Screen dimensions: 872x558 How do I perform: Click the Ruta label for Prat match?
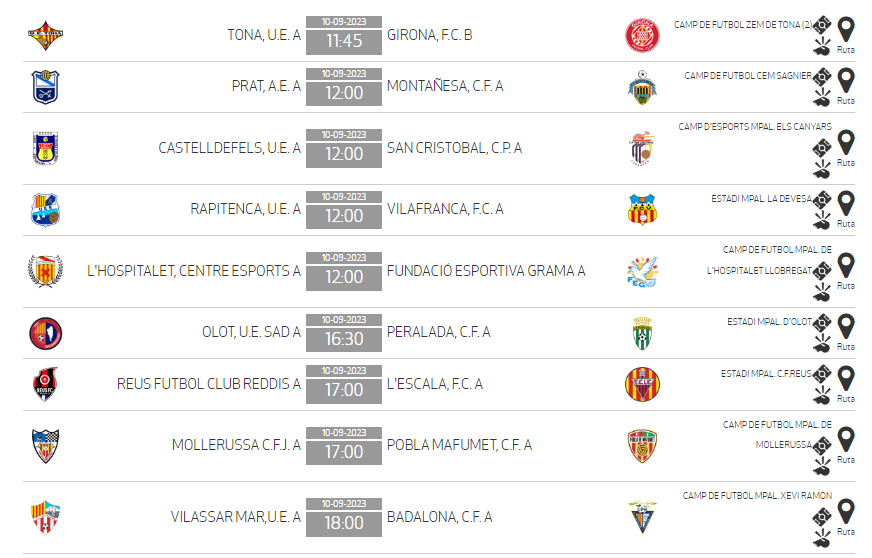(845, 101)
